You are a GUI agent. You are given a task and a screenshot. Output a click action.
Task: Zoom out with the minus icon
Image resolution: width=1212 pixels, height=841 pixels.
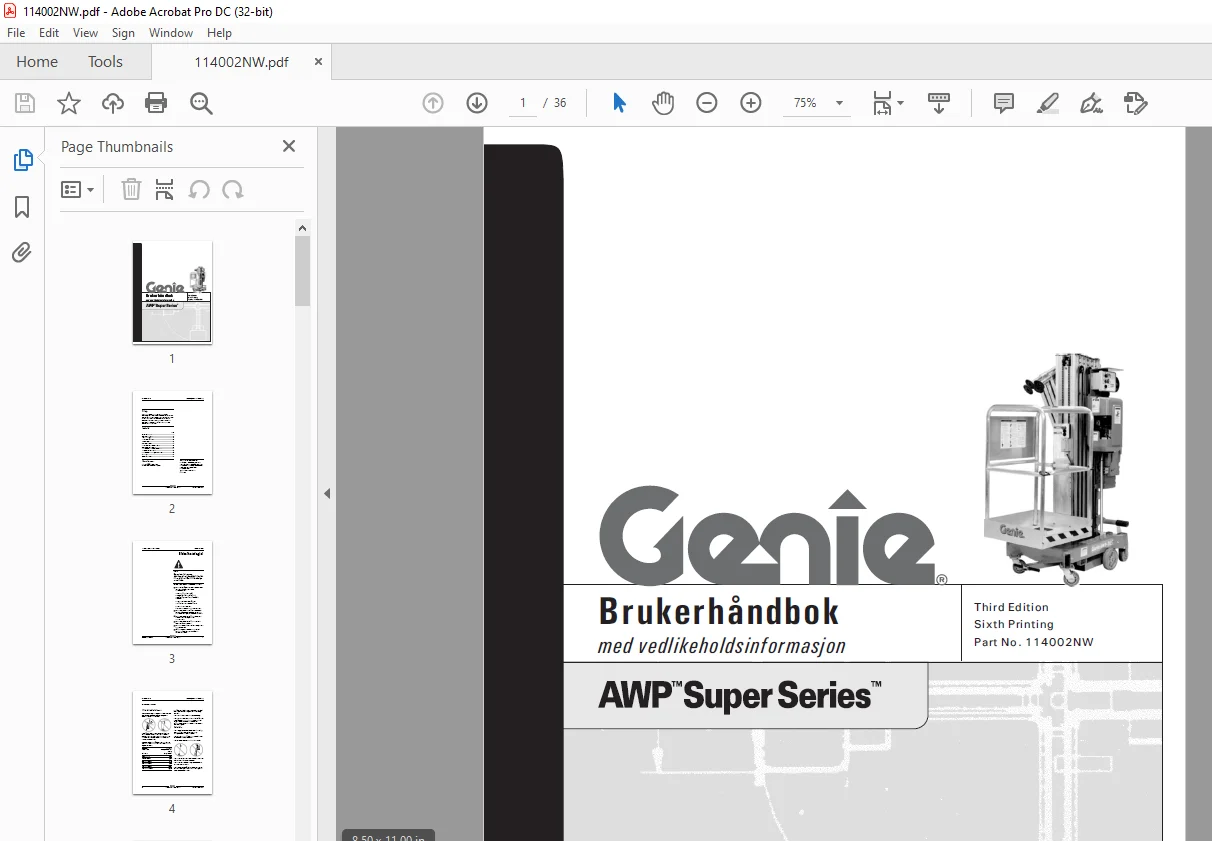point(707,103)
